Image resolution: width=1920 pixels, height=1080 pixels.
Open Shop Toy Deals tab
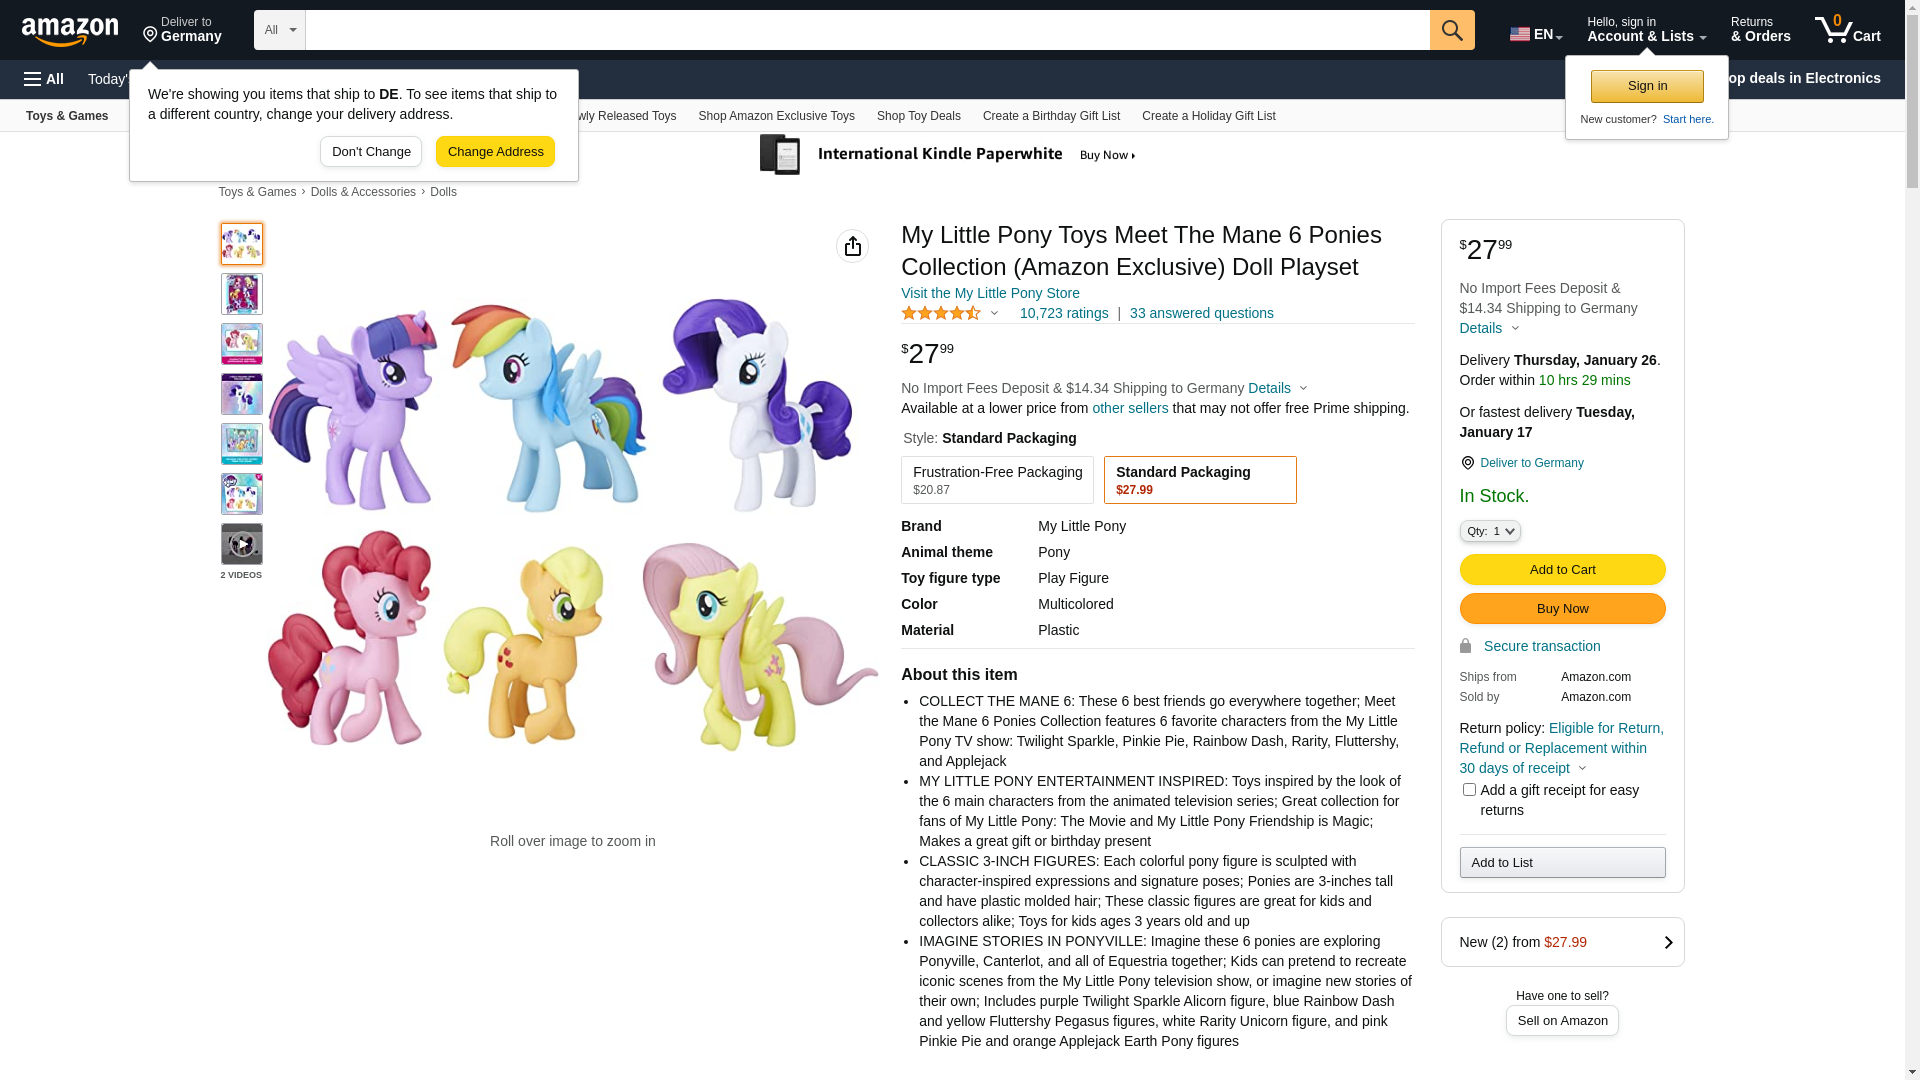918,116
